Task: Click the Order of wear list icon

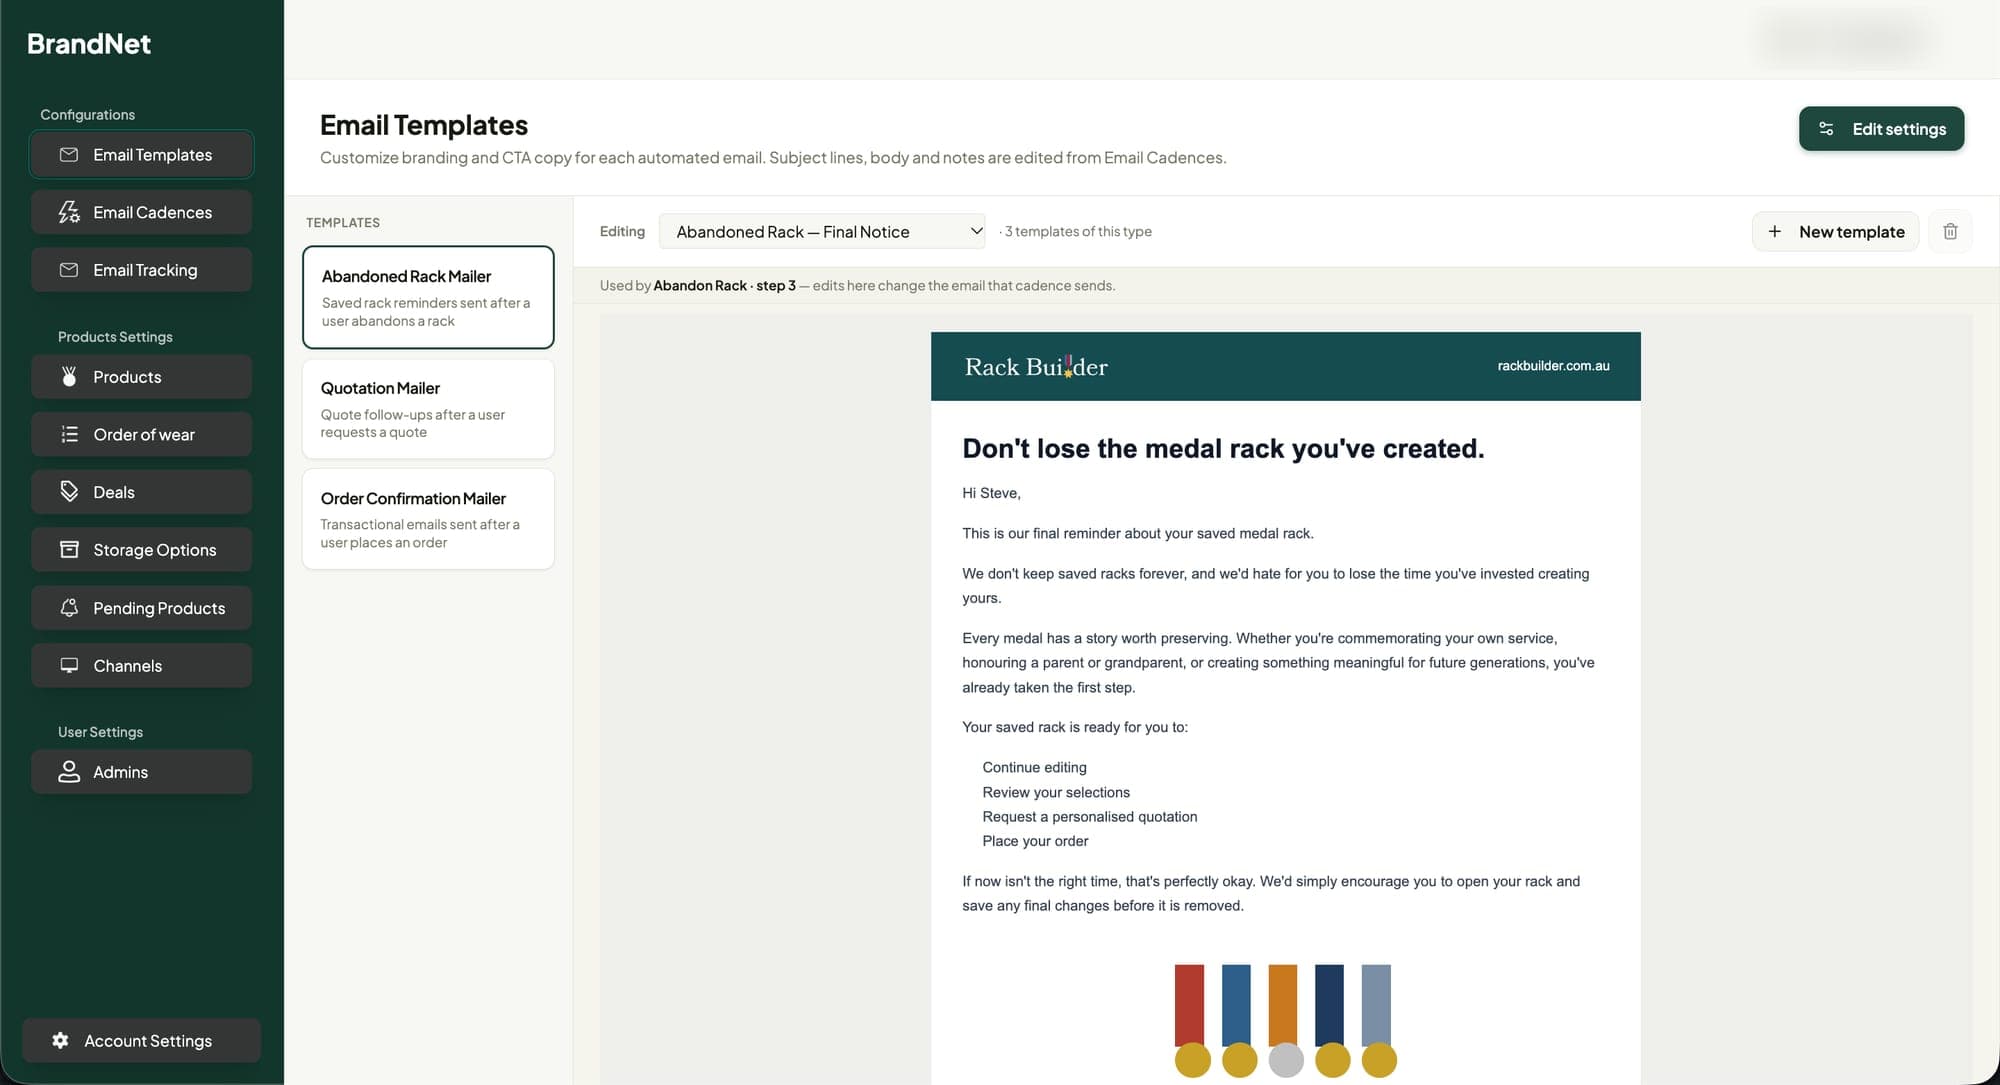Action: 69,435
